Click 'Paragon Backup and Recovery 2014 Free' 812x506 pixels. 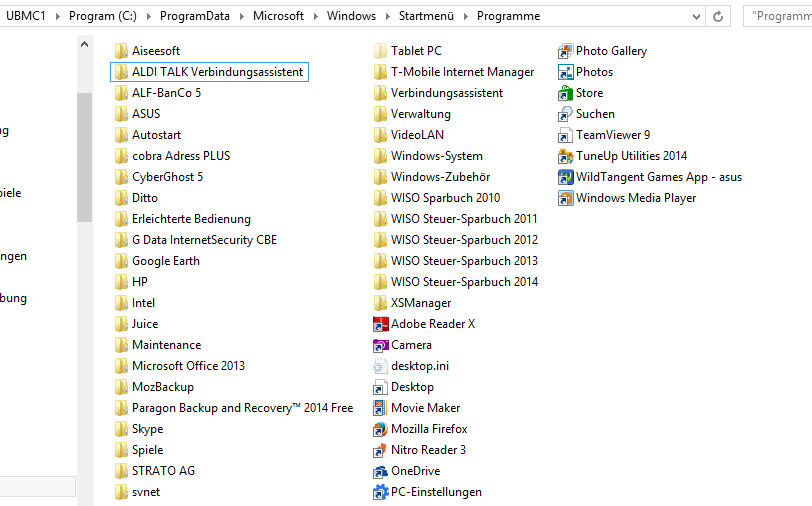[242, 408]
